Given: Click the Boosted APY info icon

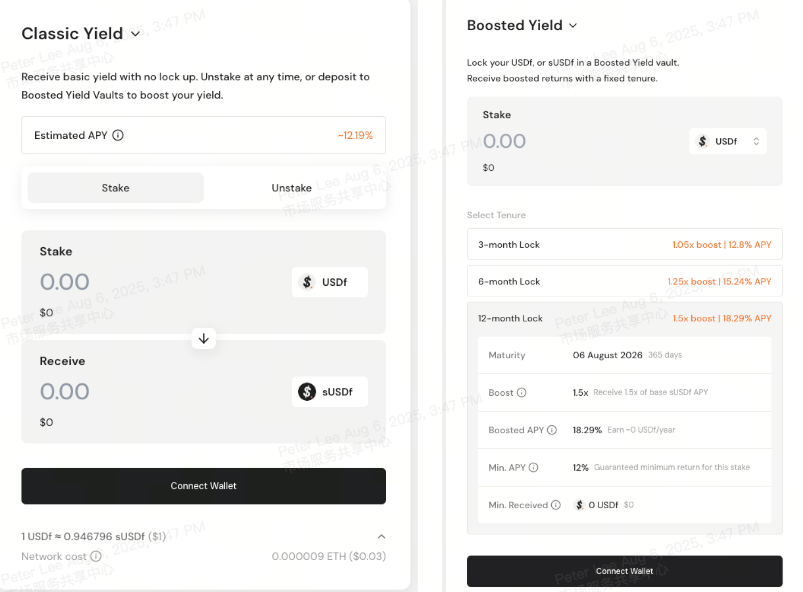Looking at the screenshot, I should [552, 430].
